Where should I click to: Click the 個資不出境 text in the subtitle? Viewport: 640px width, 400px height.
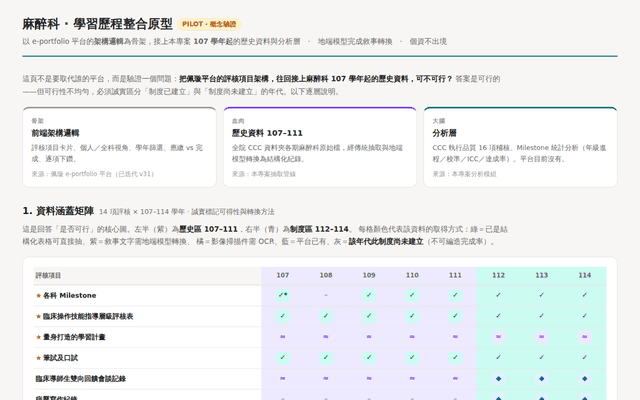point(428,41)
